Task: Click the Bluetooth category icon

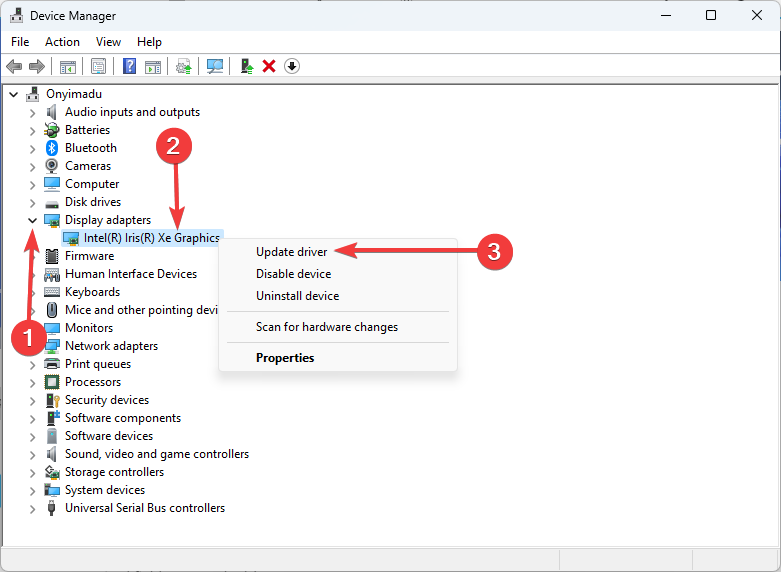Action: 52,148
